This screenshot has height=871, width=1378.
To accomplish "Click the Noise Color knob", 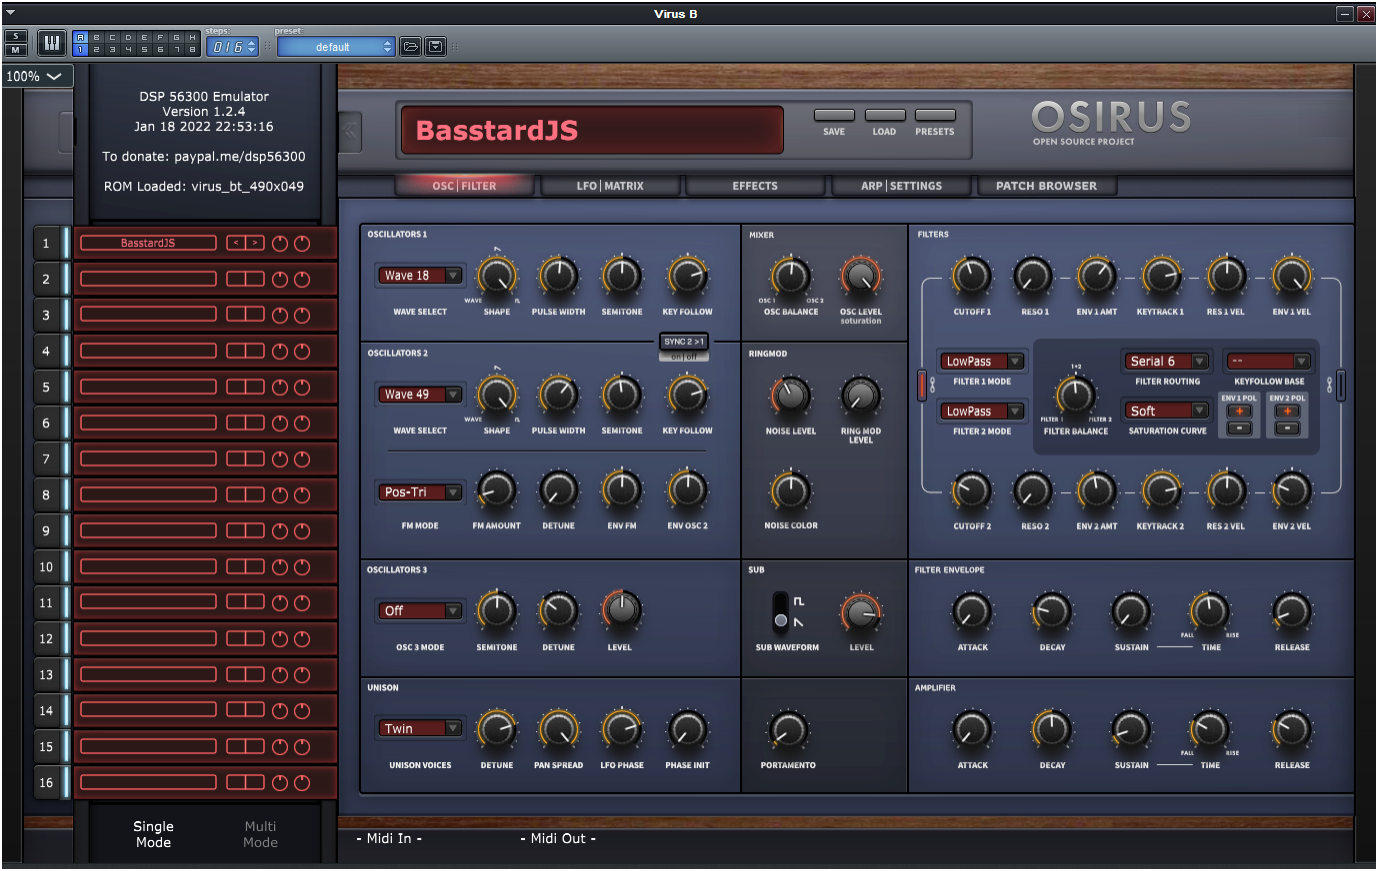I will point(790,490).
